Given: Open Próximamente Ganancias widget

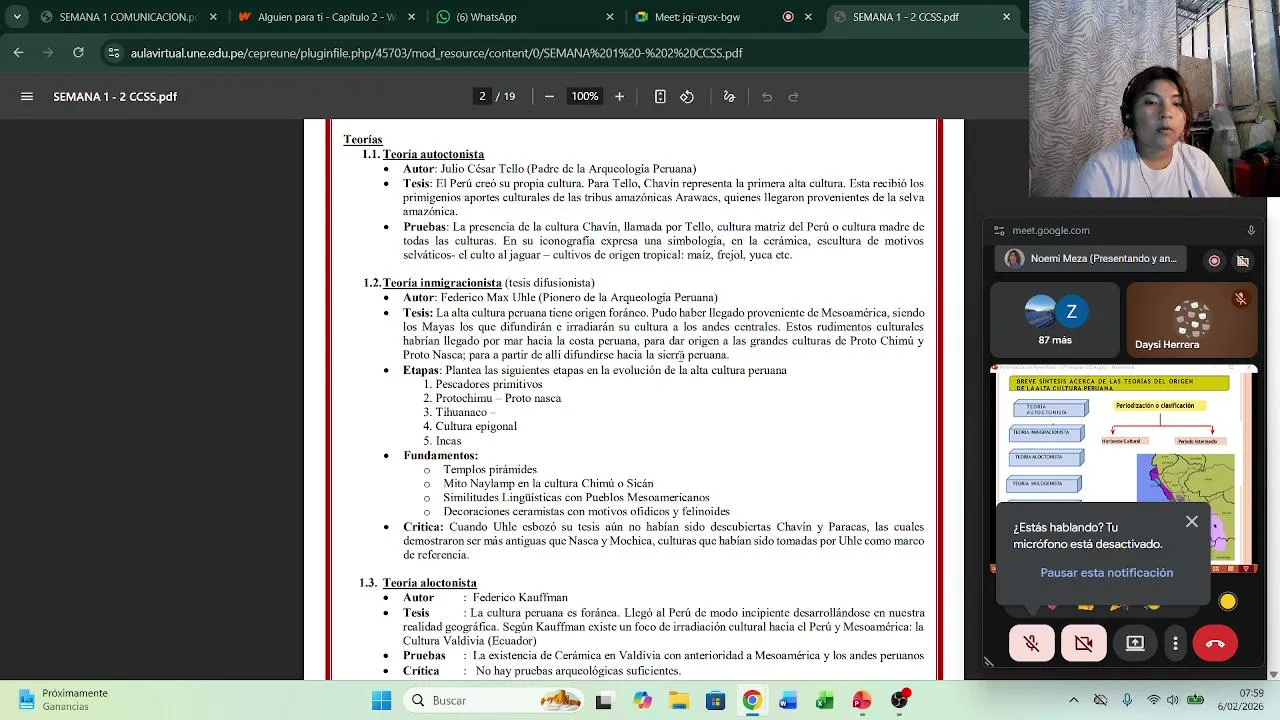Looking at the screenshot, I should pos(62,701).
